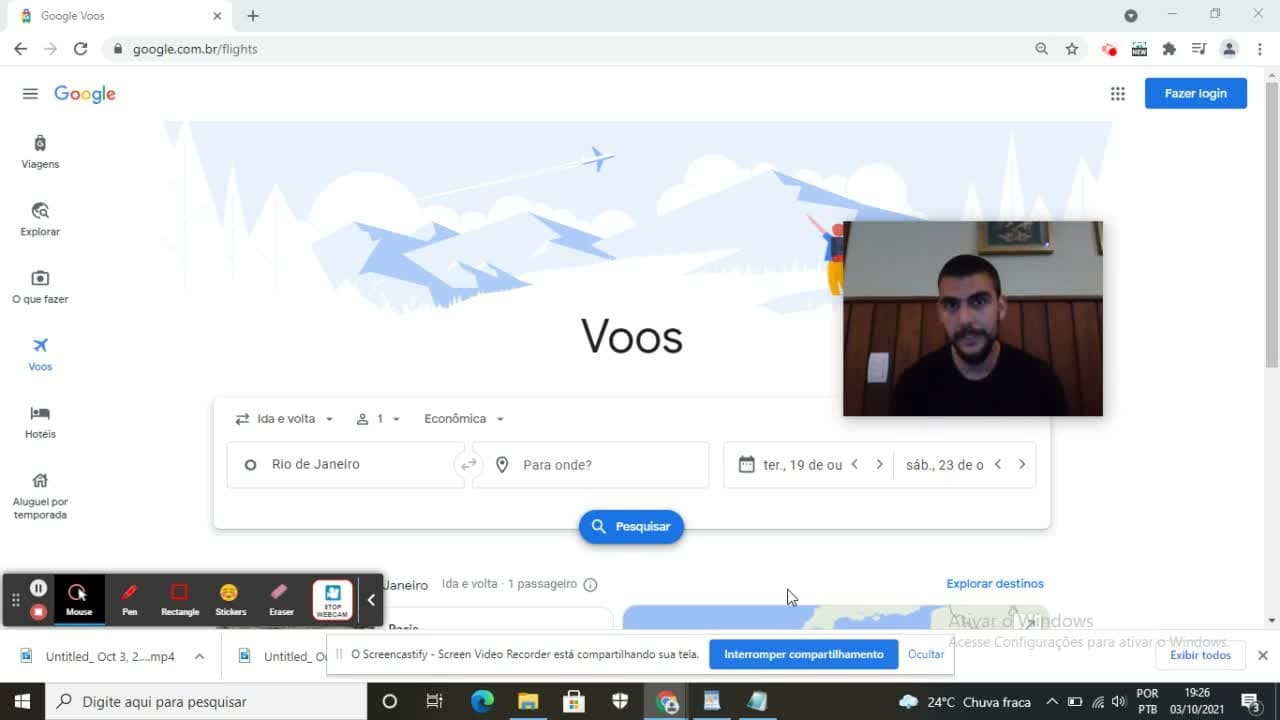1280x720 pixels.
Task: Click the address bar with google.com.br/flights
Action: 570,49
